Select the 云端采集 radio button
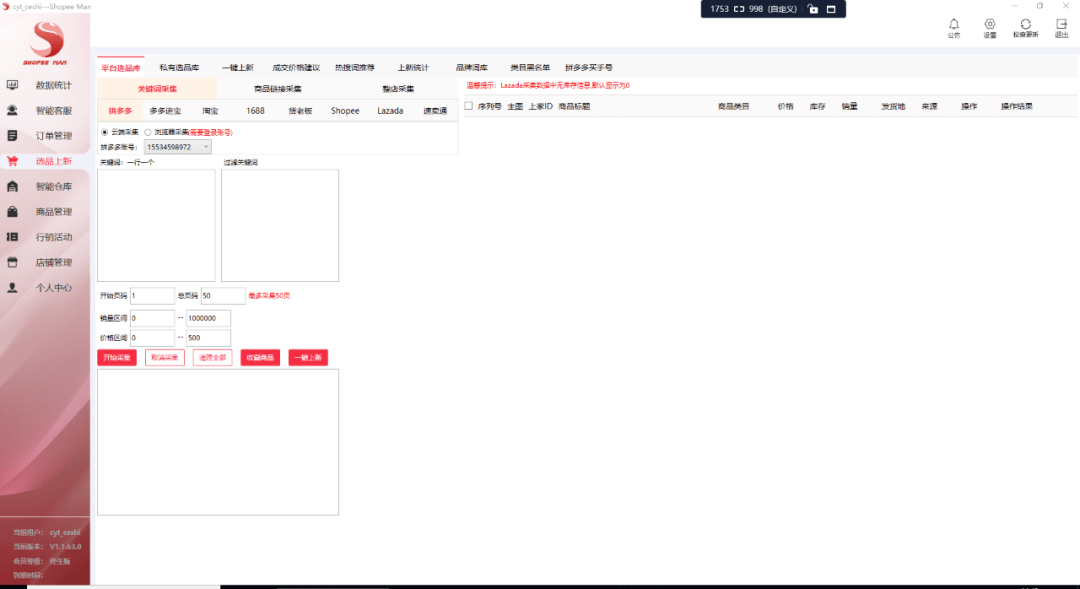1080x589 pixels. coord(105,132)
